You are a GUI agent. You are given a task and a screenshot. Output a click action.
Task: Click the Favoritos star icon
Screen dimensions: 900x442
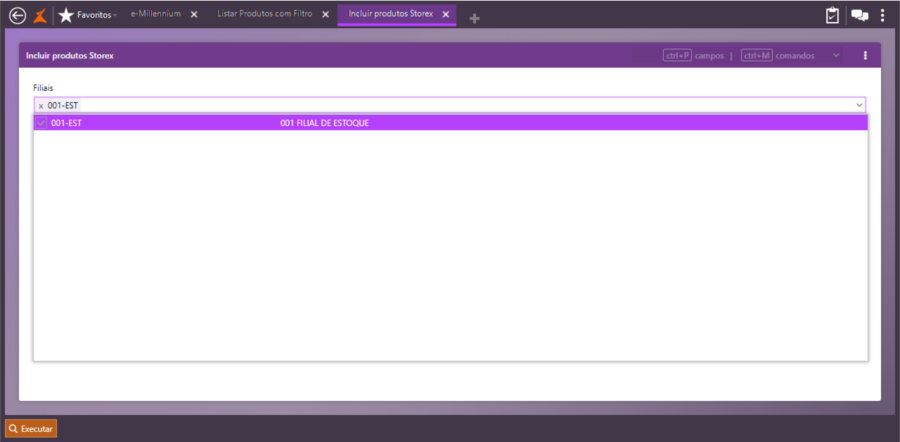click(66, 15)
